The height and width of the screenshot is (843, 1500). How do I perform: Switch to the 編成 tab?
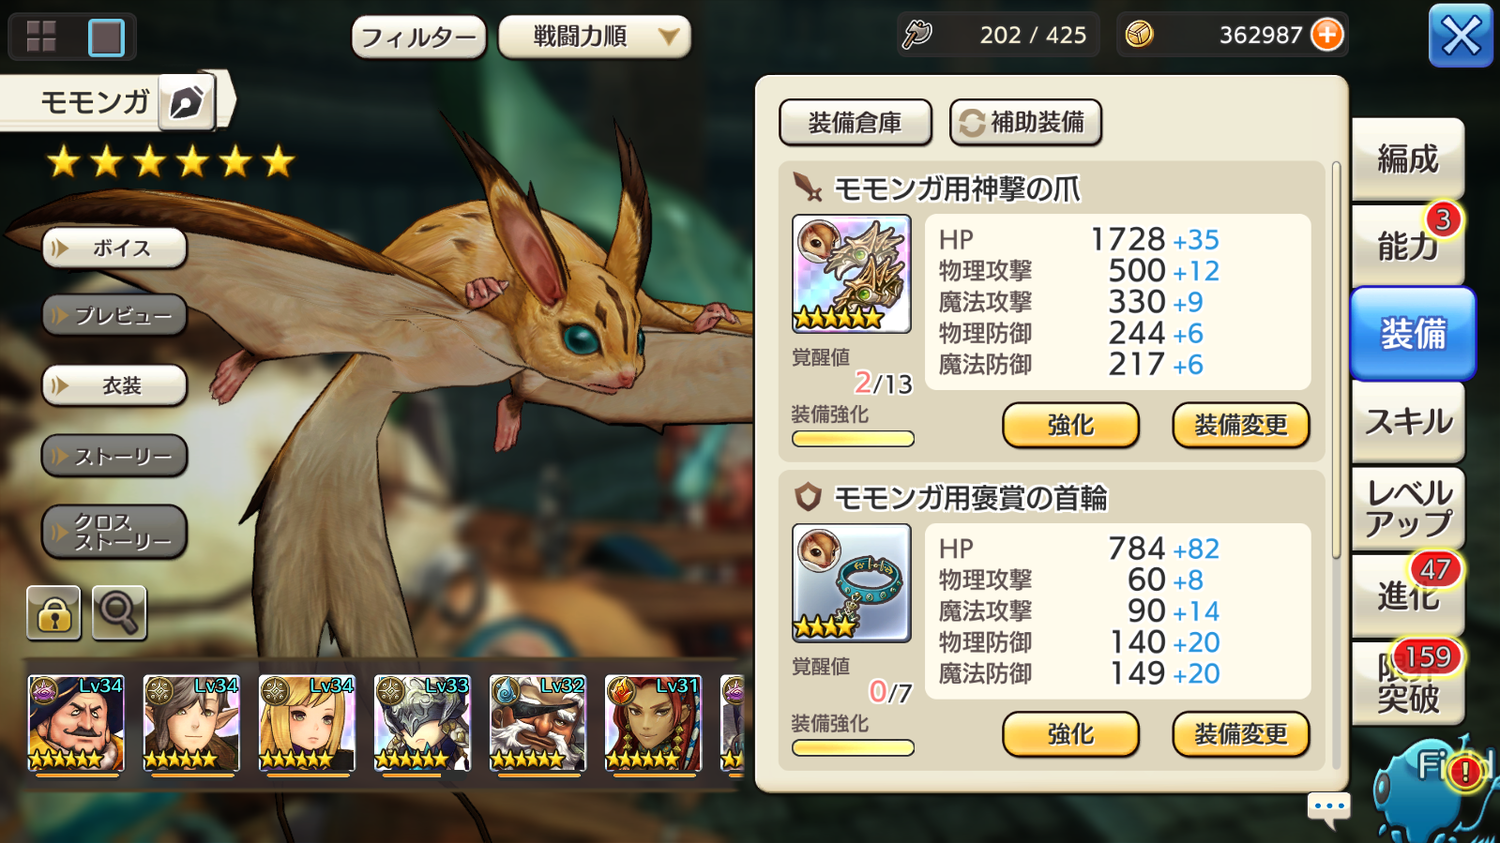pyautogui.click(x=1408, y=159)
